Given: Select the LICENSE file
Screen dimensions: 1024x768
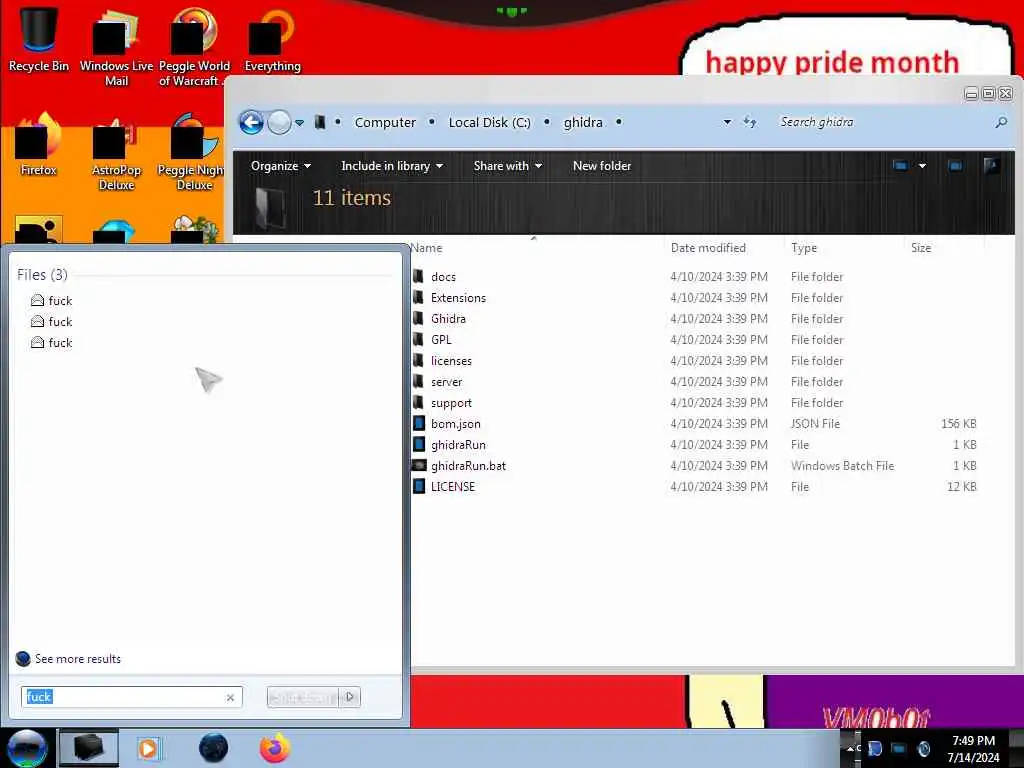Looking at the screenshot, I should coord(696,487).
